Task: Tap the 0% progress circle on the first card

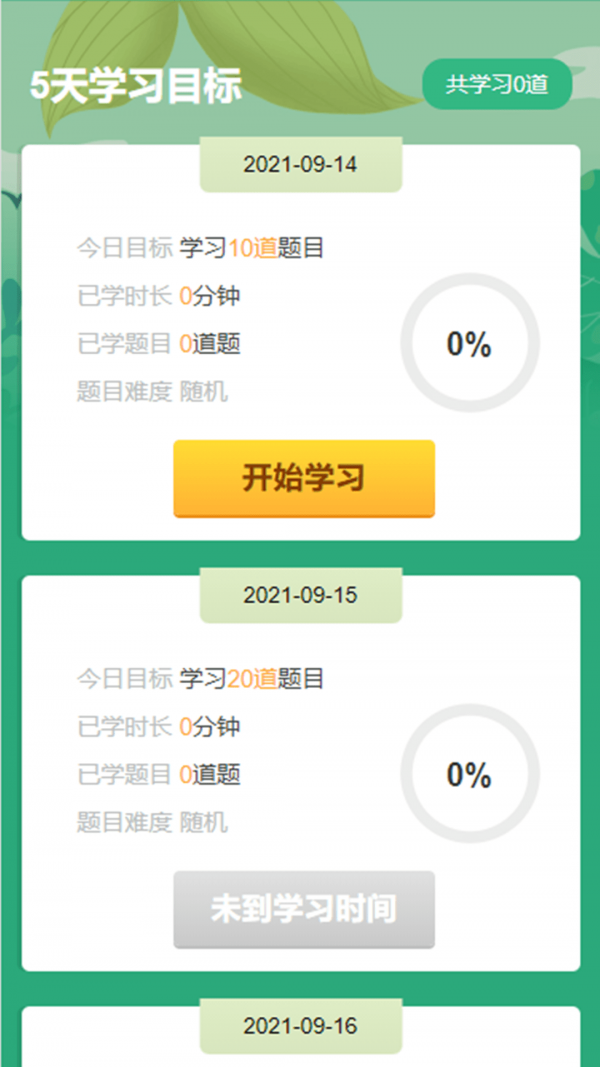Action: pyautogui.click(x=469, y=345)
